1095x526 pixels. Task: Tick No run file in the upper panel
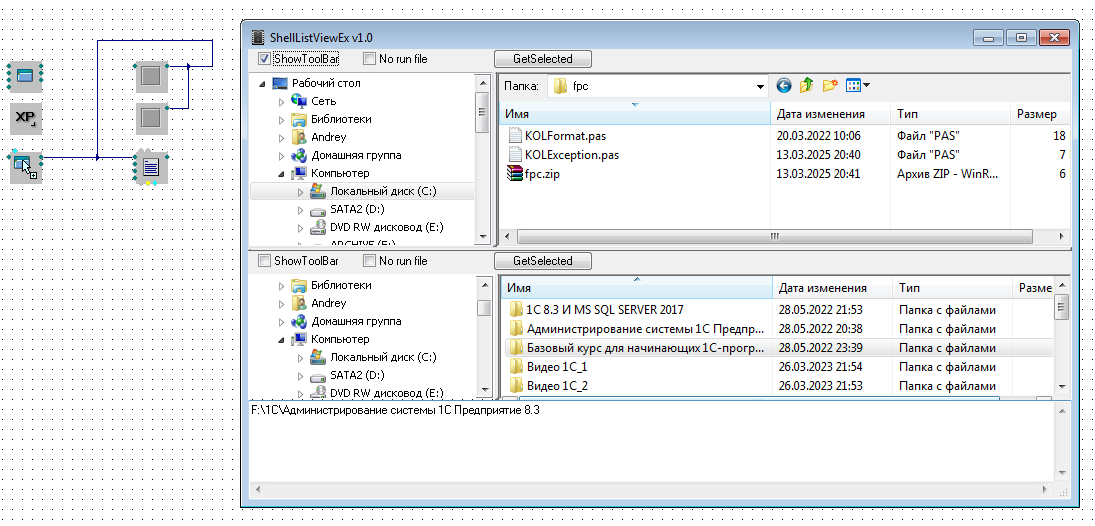pos(370,59)
